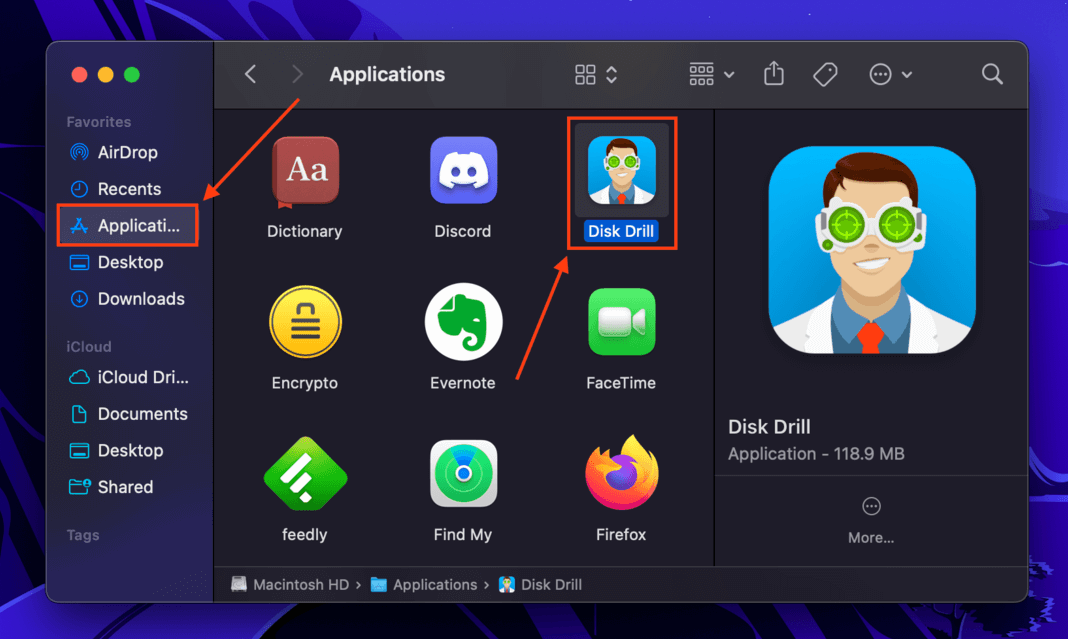
Task: Click the FaceTime name label
Action: [x=621, y=383]
